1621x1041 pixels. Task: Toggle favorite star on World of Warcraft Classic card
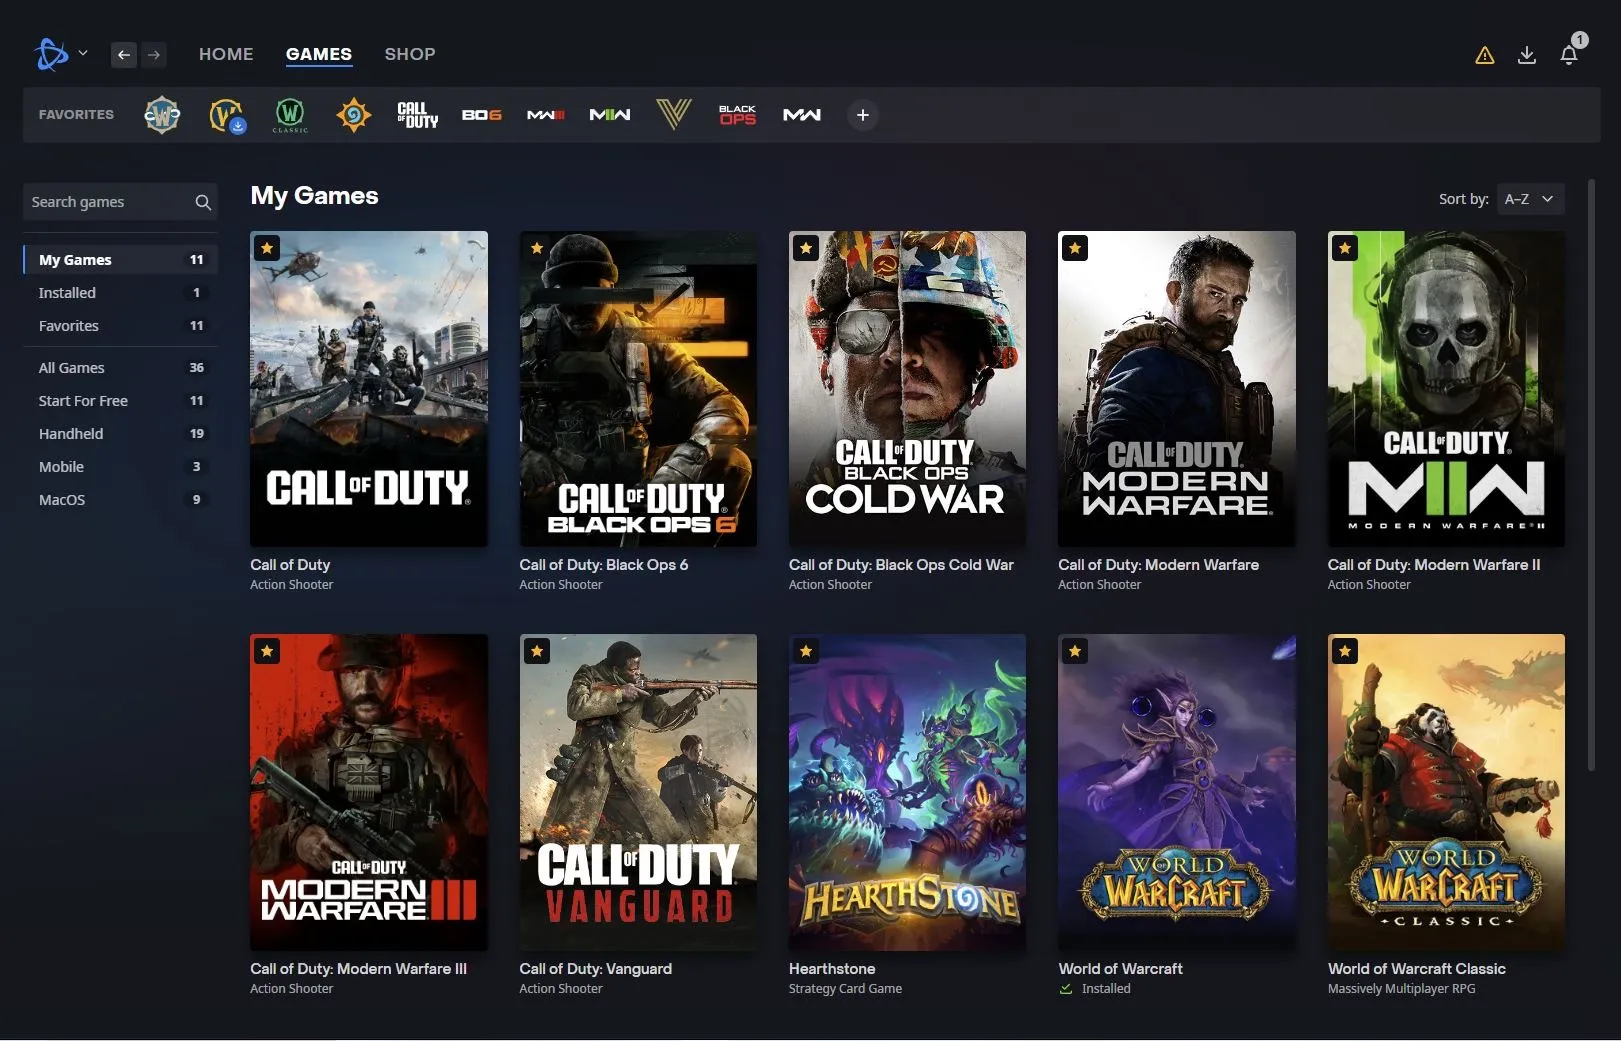coord(1345,652)
